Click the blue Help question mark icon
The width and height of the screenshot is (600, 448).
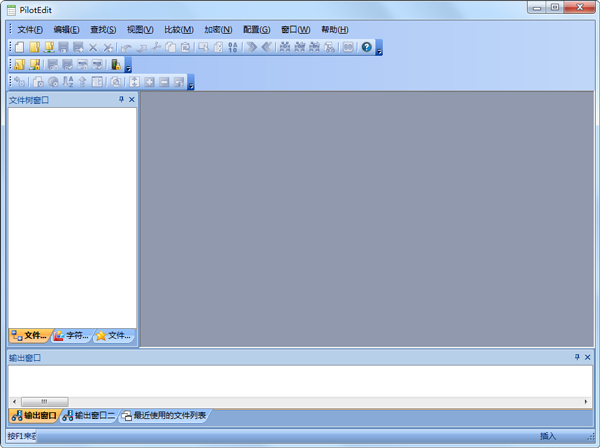tap(367, 47)
